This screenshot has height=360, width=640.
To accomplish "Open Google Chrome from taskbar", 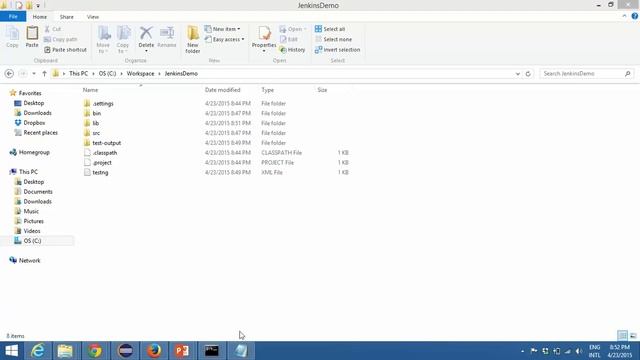I will (x=95, y=351).
